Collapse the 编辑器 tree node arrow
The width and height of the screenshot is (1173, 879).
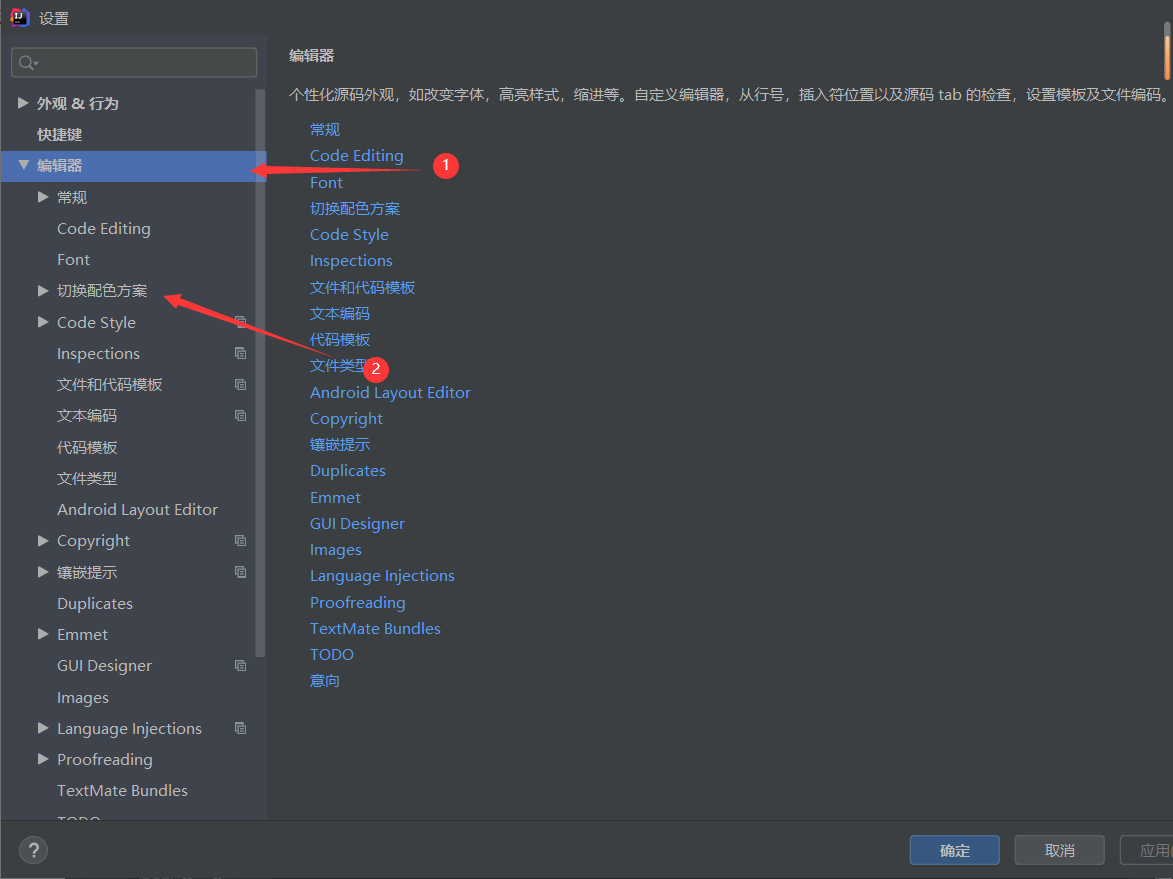click(x=23, y=165)
